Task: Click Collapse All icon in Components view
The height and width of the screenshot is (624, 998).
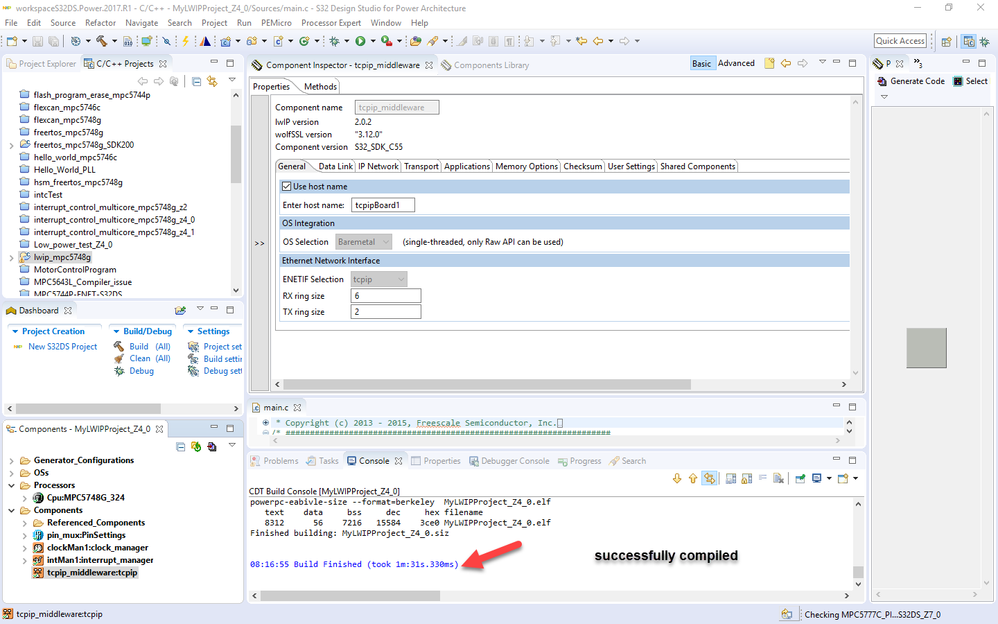Action: point(181,447)
